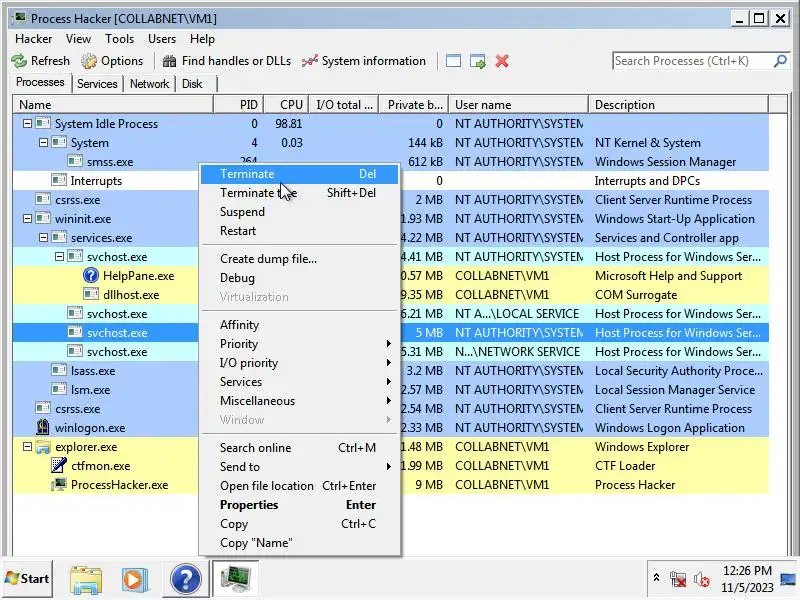Click the winlogon.exe process icon
The width and height of the screenshot is (800, 600).
[43, 428]
